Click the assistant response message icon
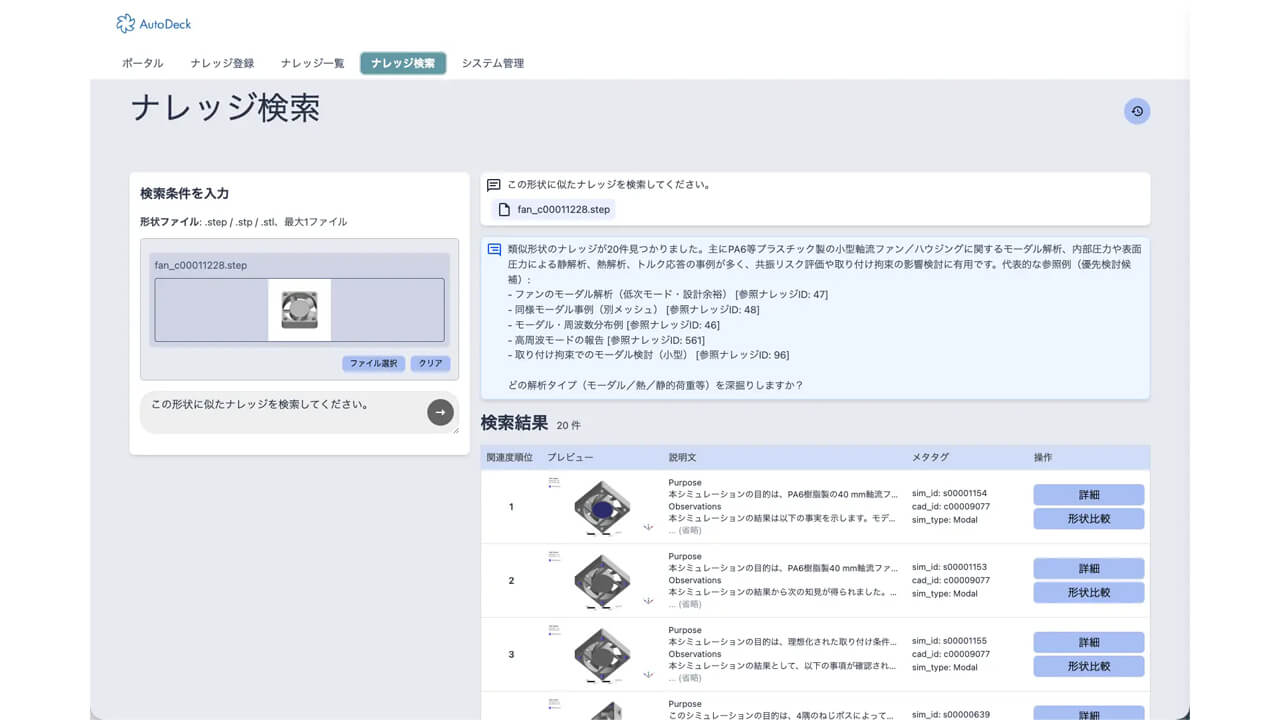 [494, 249]
